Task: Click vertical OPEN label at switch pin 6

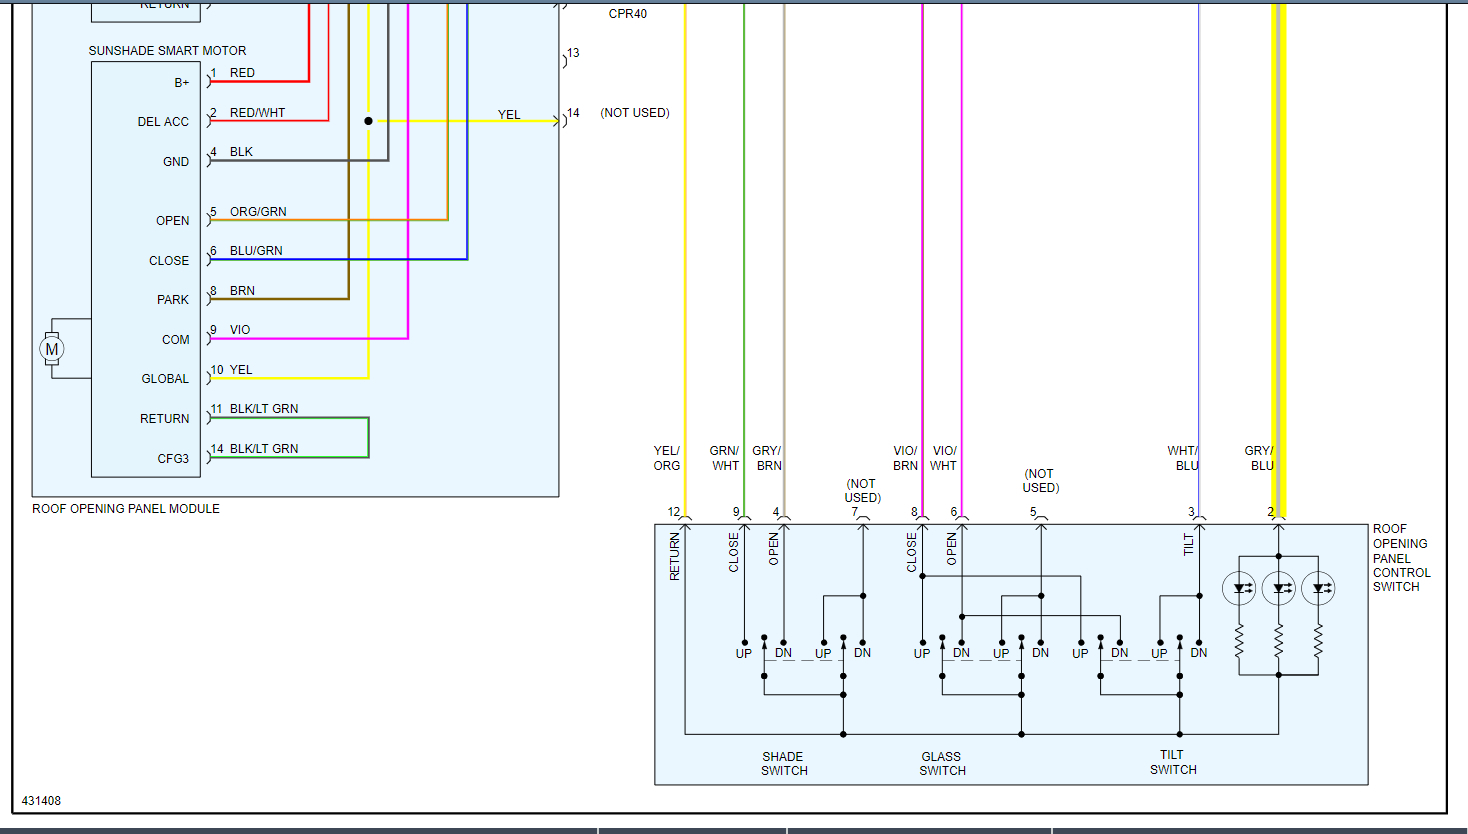Action: 952,549
